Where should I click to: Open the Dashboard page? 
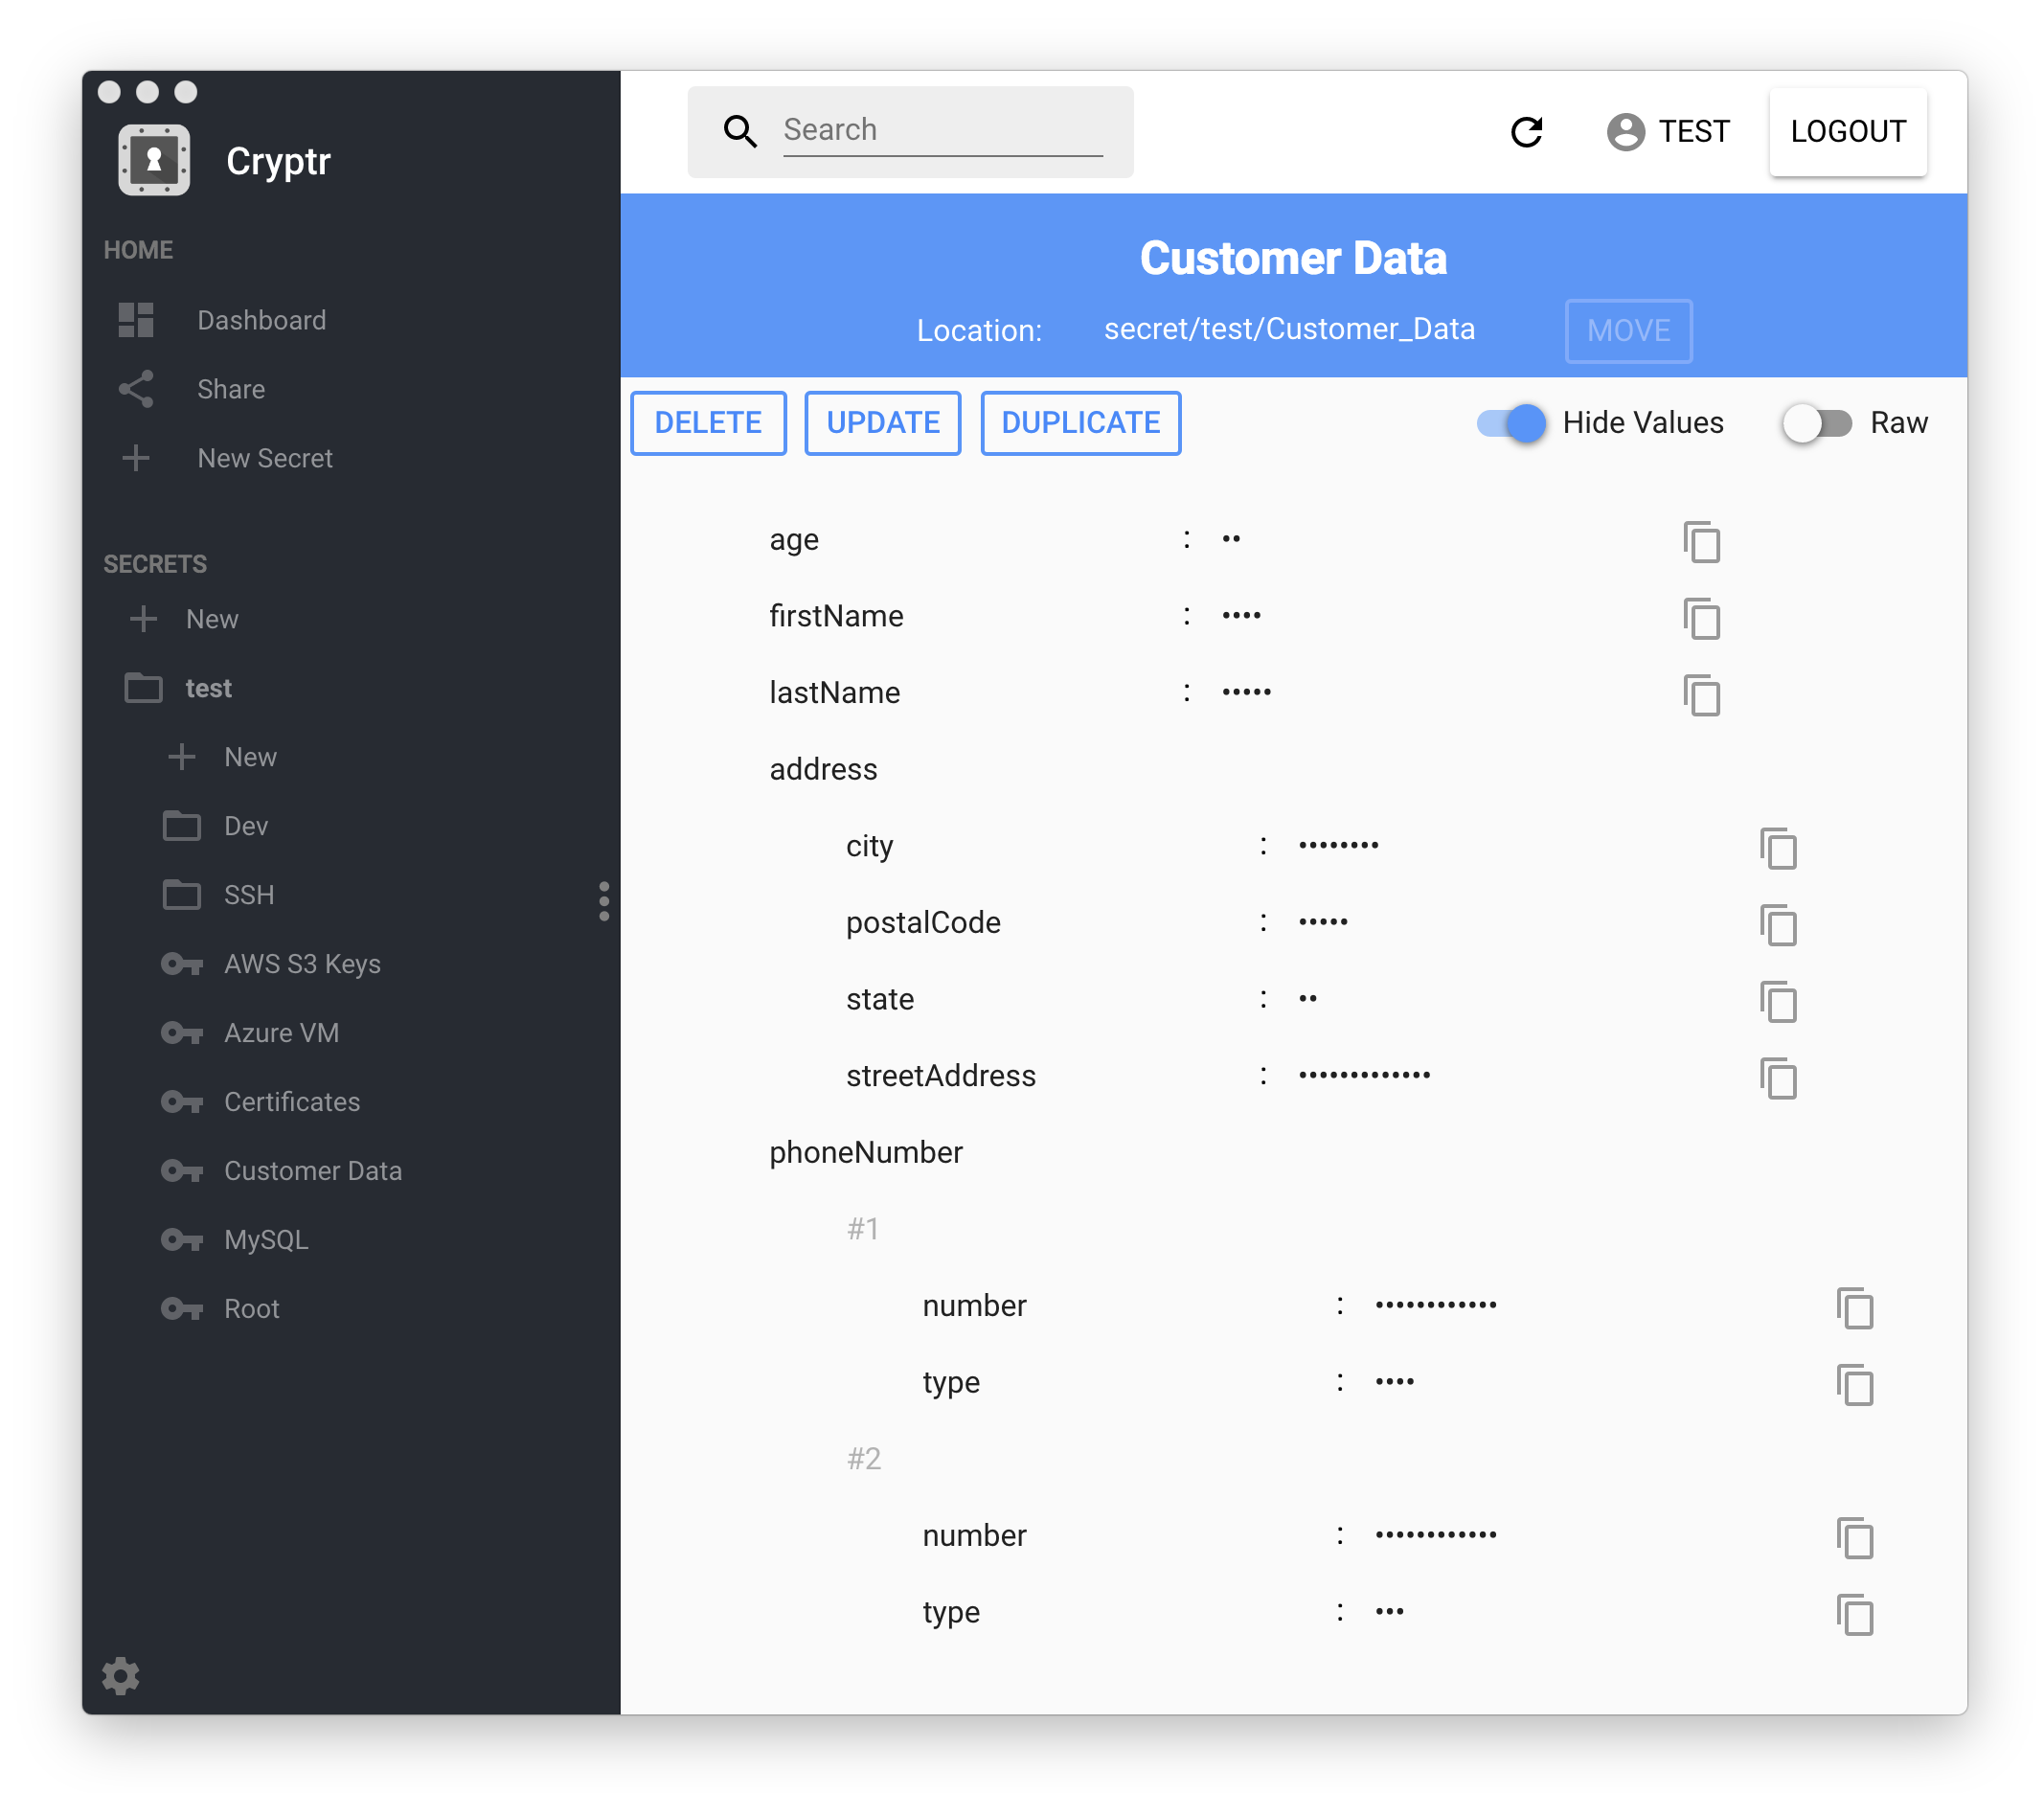pyautogui.click(x=261, y=320)
